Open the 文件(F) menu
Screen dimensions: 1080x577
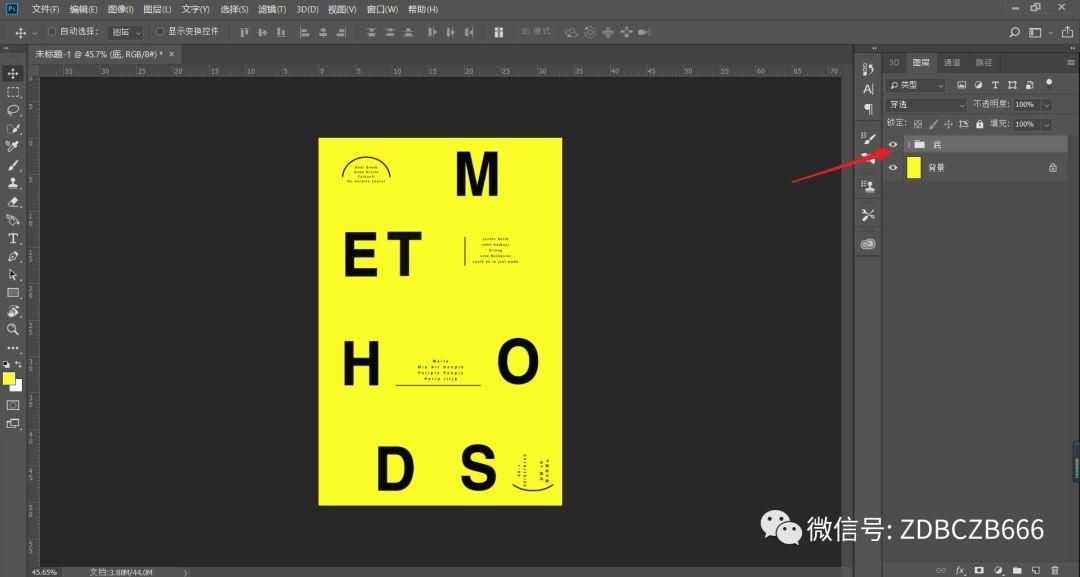45,10
